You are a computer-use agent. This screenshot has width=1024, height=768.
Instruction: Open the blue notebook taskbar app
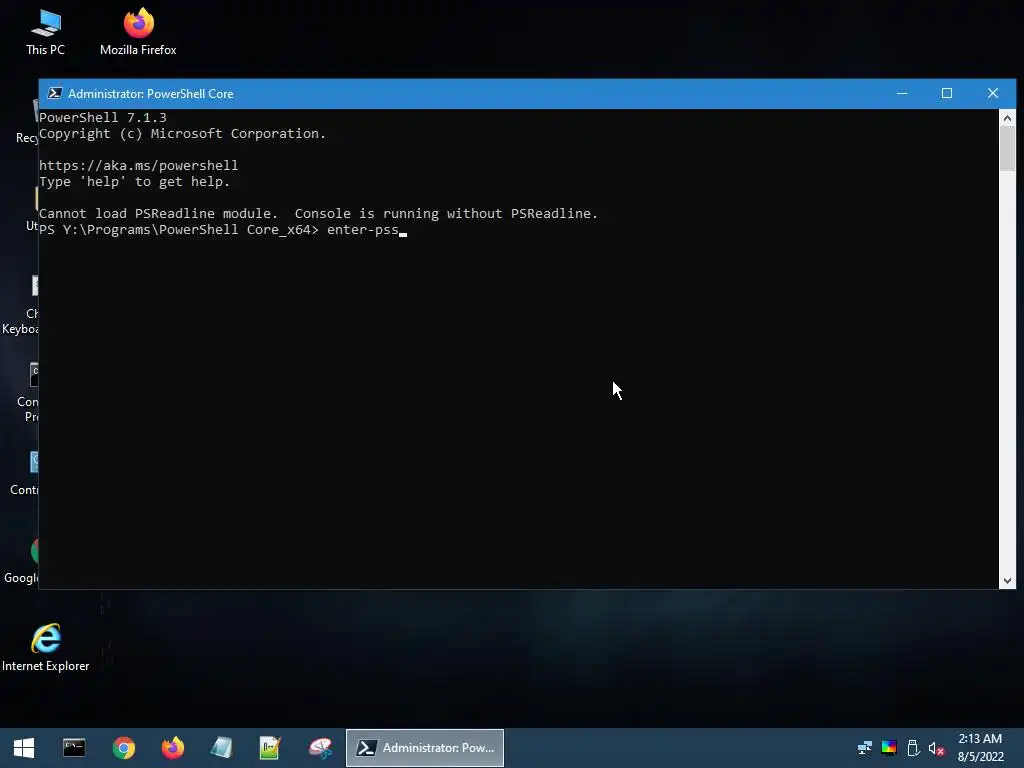click(x=221, y=748)
